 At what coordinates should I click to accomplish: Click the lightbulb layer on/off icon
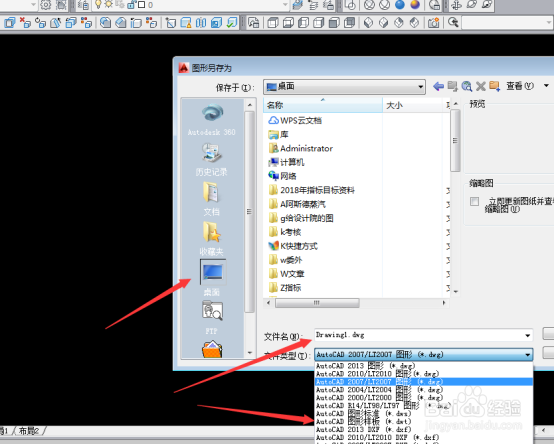(98, 5)
